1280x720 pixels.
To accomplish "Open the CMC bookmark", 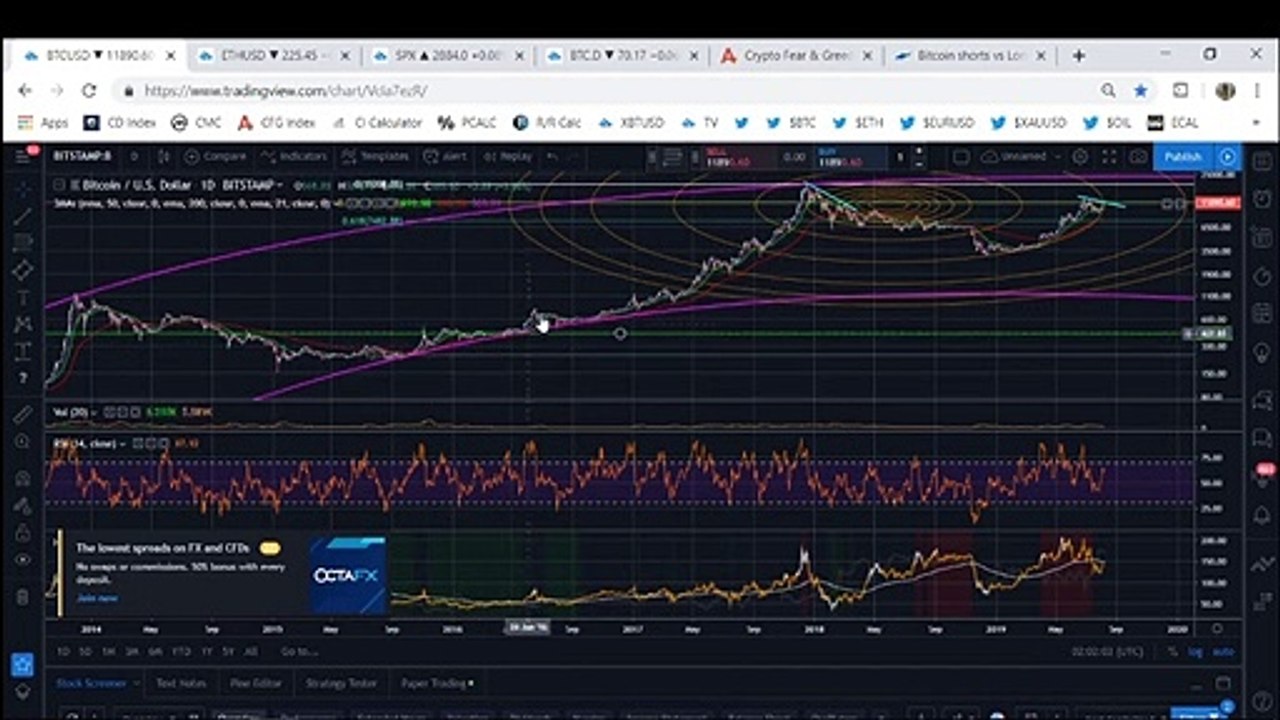I will click(x=197, y=123).
